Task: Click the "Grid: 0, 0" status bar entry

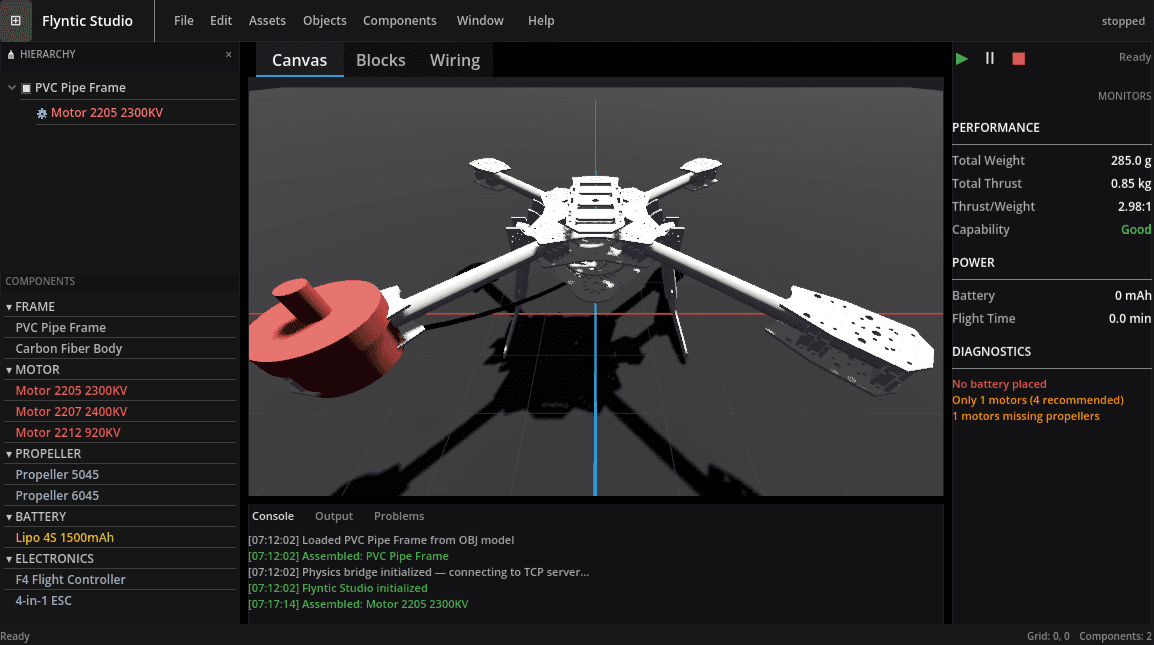Action: pyautogui.click(x=1048, y=636)
